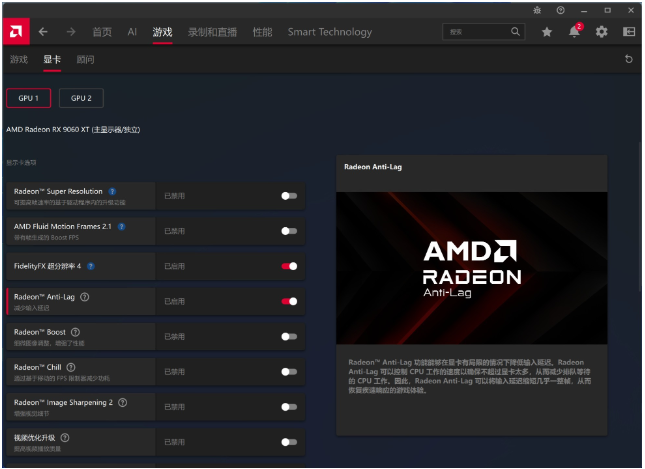Screen dimensions: 645x469
Task: Disable Radeon Anti-Lag toggle
Action: 289,301
